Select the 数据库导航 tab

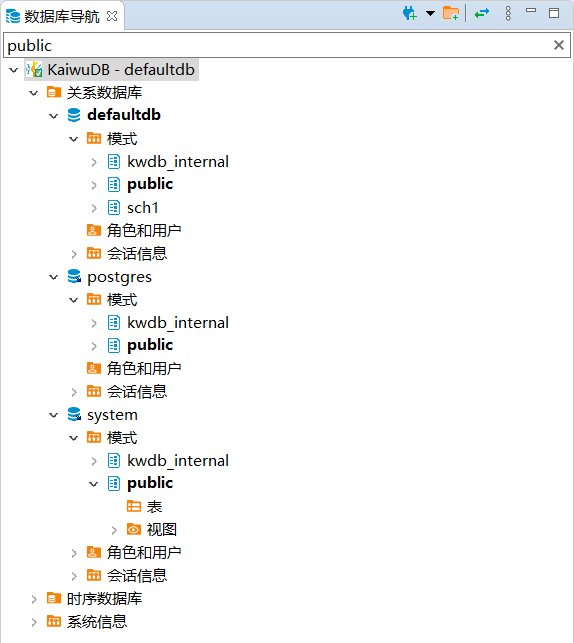coord(62,16)
